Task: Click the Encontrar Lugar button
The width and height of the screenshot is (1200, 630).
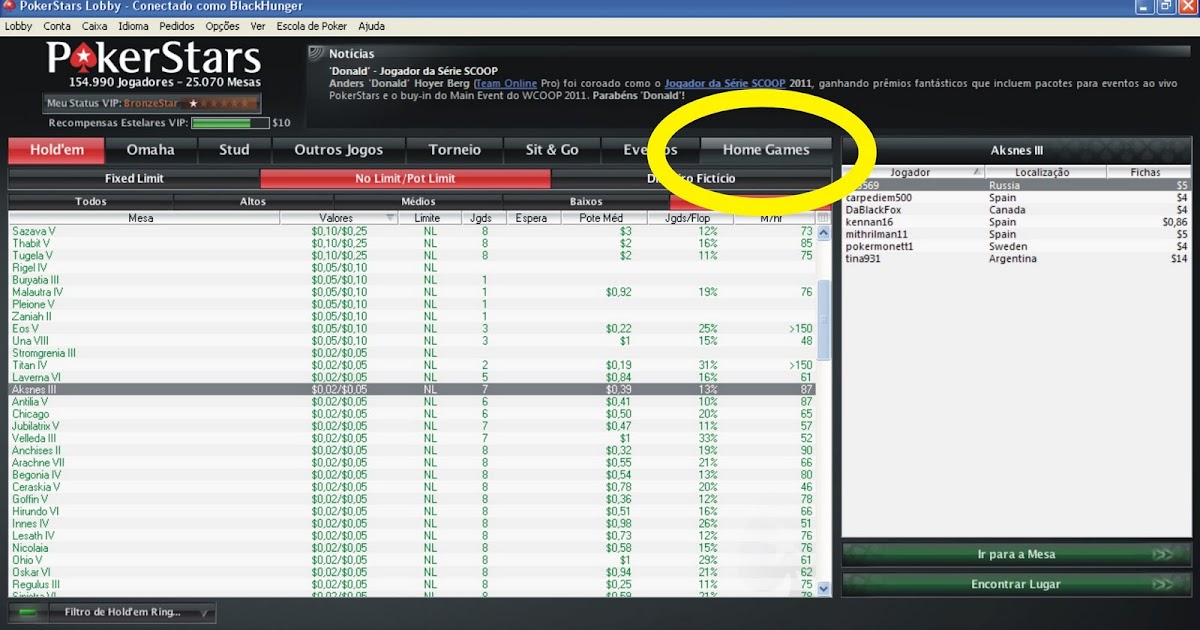Action: click(x=1016, y=584)
